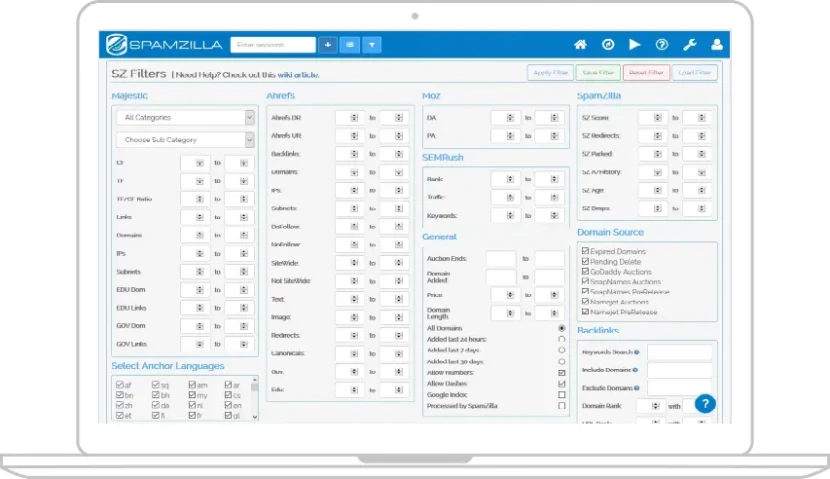This screenshot has height=479, width=830.
Task: Open the wrench settings icon
Action: tap(689, 45)
